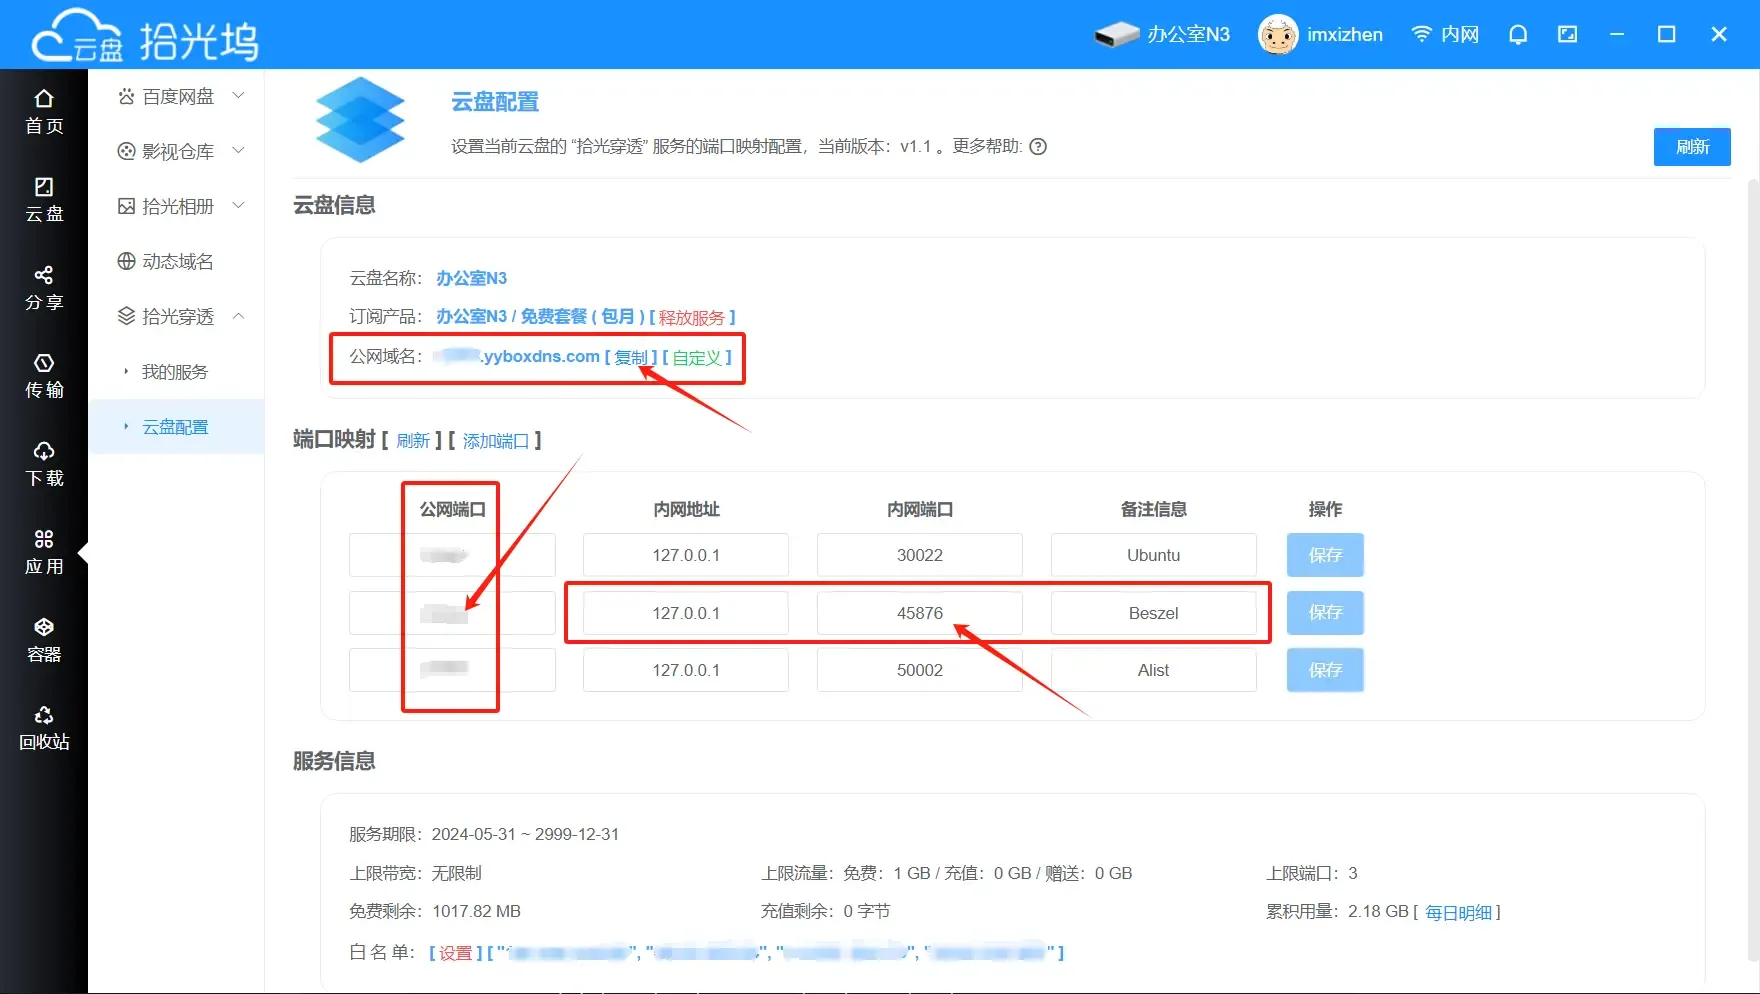
Task: Open the 下载 download sidebar icon
Action: click(44, 464)
